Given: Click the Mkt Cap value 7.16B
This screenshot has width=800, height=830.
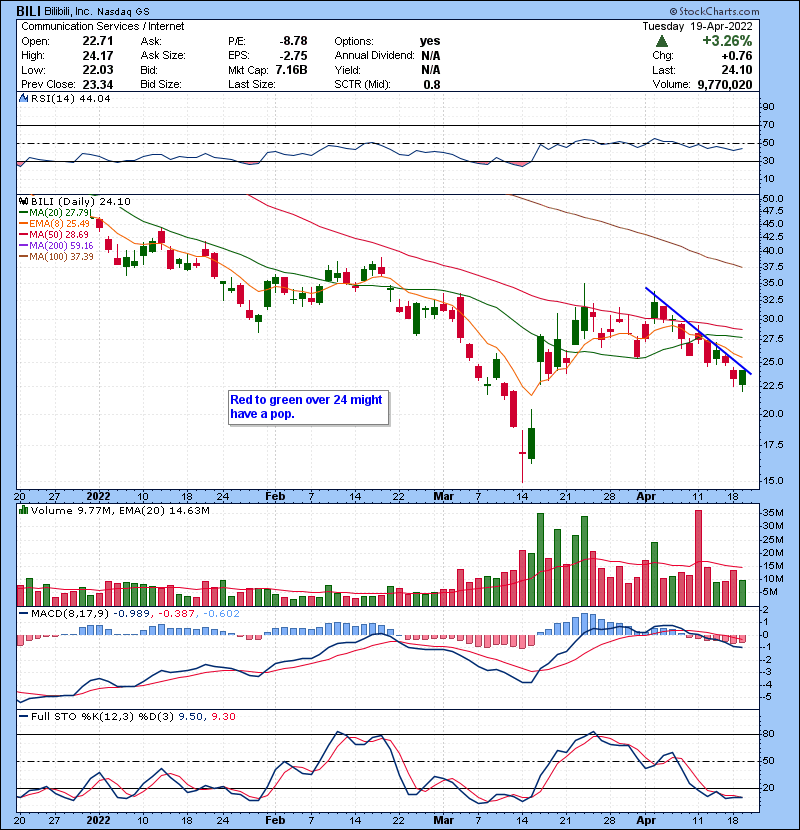Looking at the screenshot, I should click(x=291, y=70).
